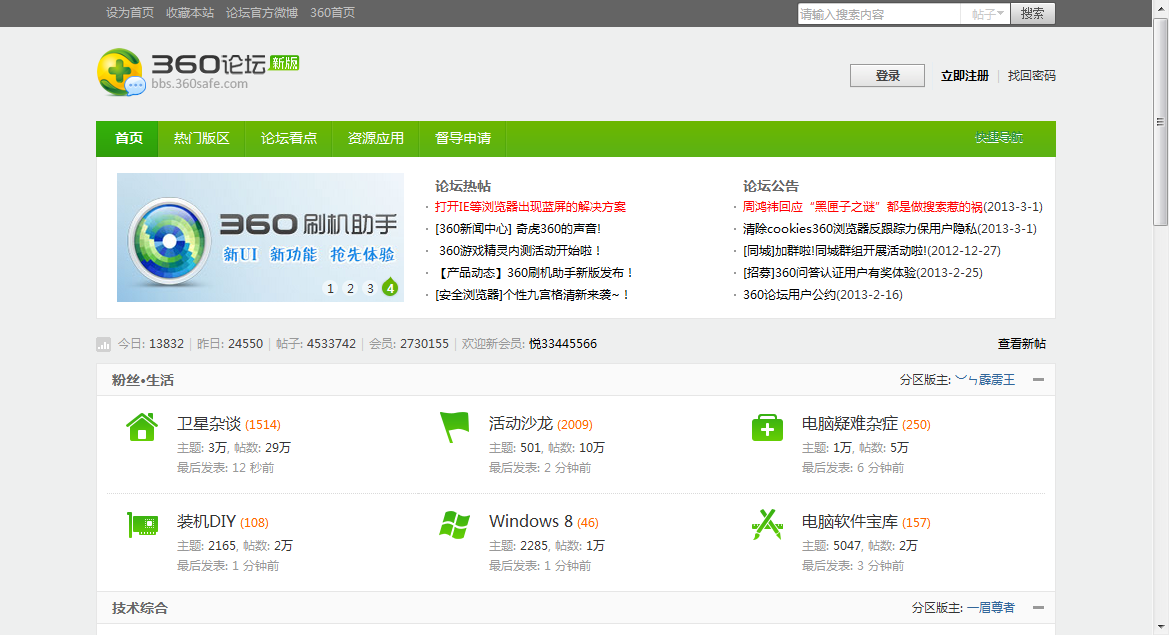Image resolution: width=1169 pixels, height=635 pixels.
Task: Open the Windows 8 forum title
Action: (531, 521)
